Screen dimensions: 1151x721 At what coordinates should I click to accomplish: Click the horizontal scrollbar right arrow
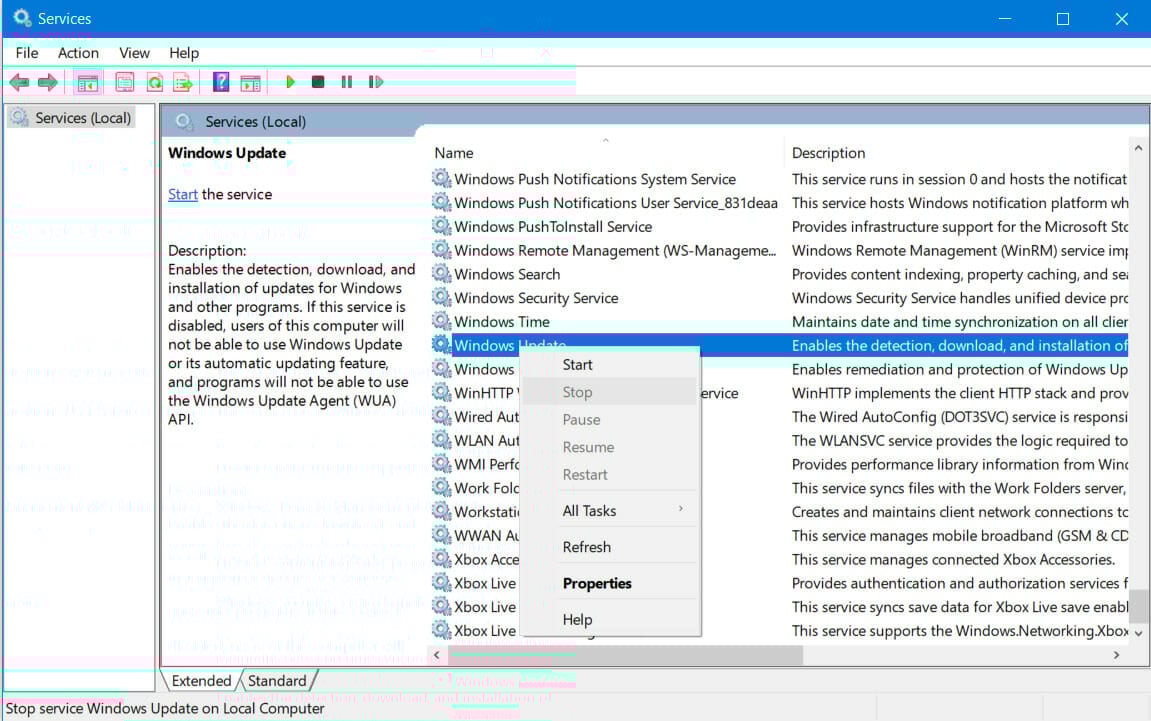click(x=1116, y=655)
